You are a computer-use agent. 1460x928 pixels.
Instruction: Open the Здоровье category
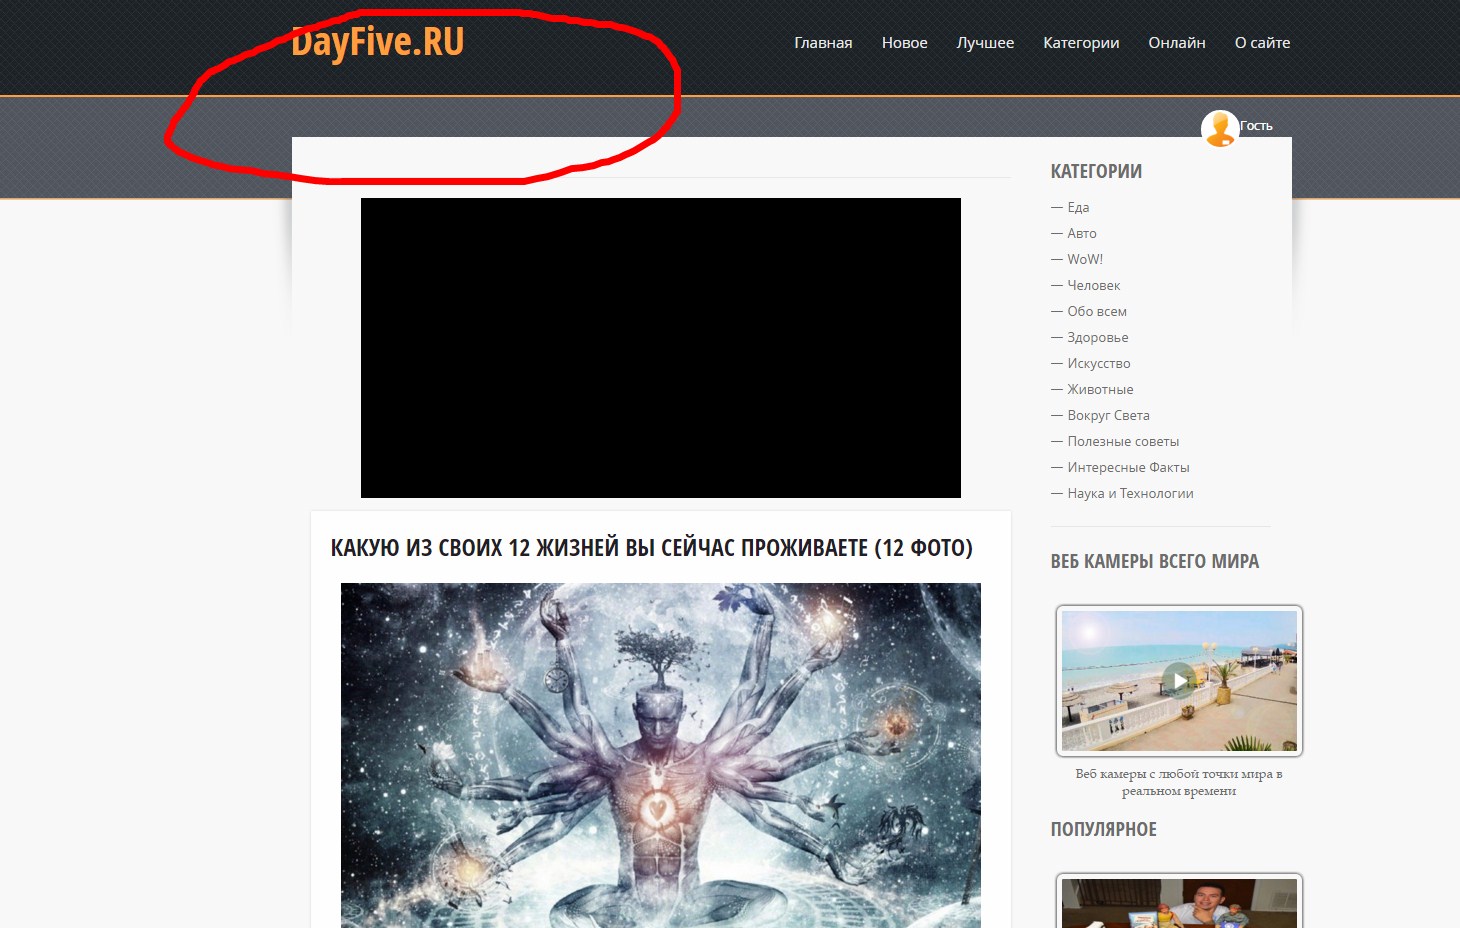coord(1098,337)
